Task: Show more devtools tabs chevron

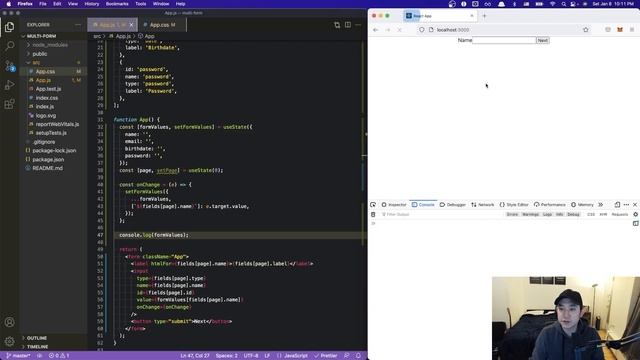Action: tap(600, 204)
